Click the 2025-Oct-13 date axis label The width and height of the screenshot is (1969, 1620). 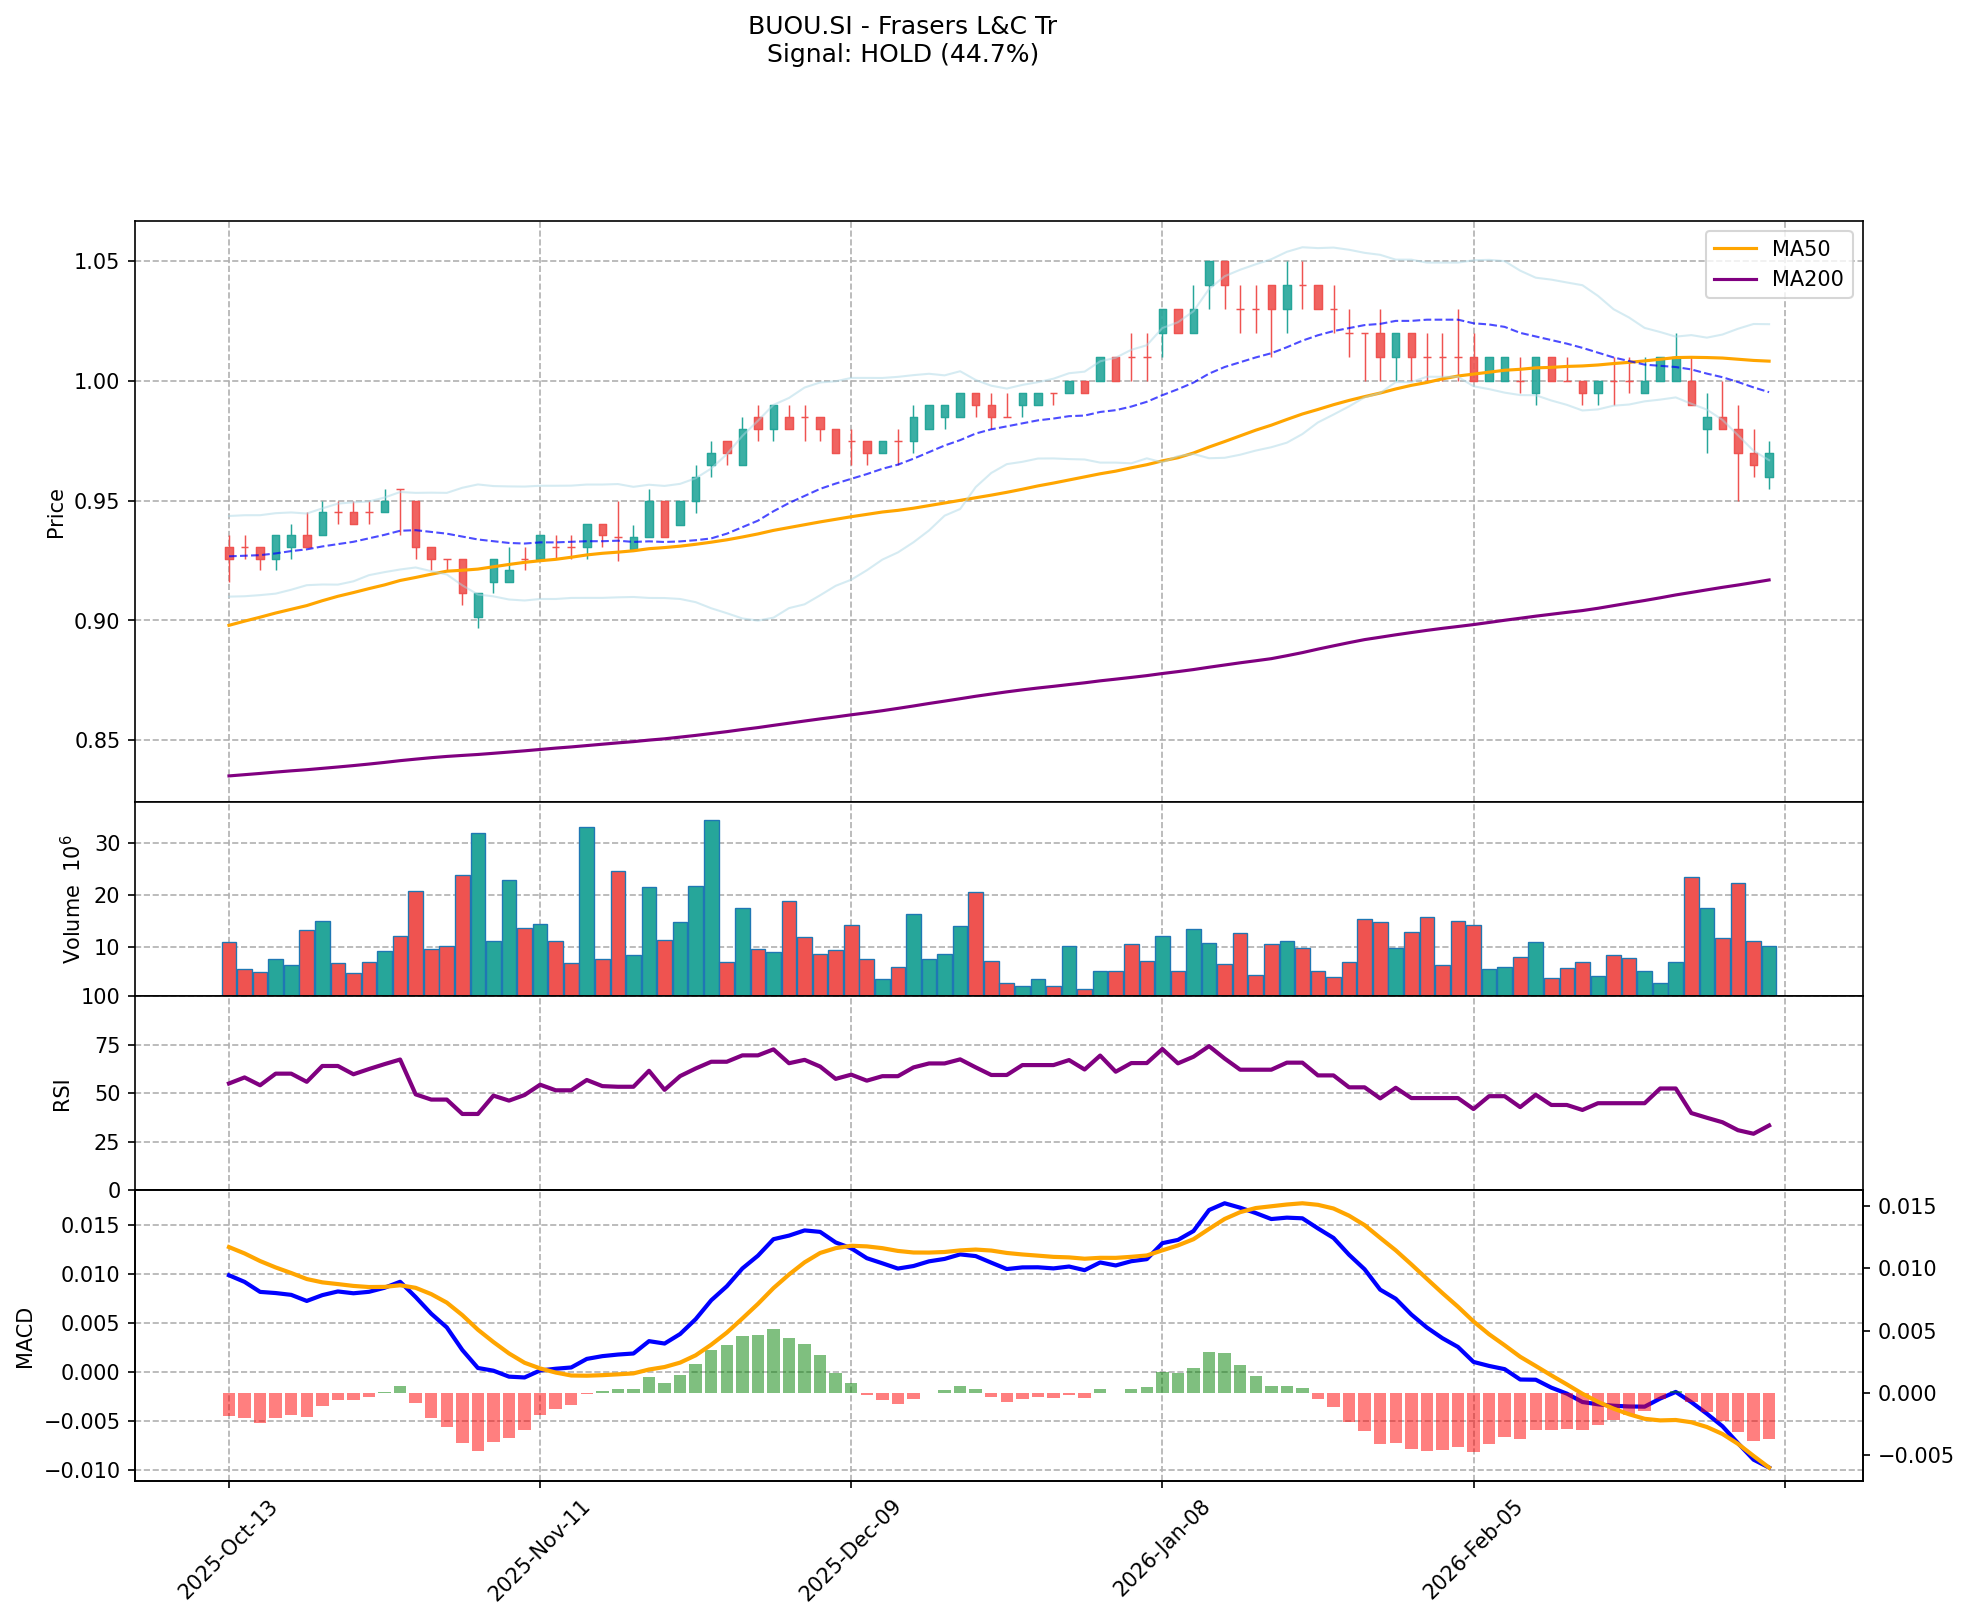tap(226, 1550)
